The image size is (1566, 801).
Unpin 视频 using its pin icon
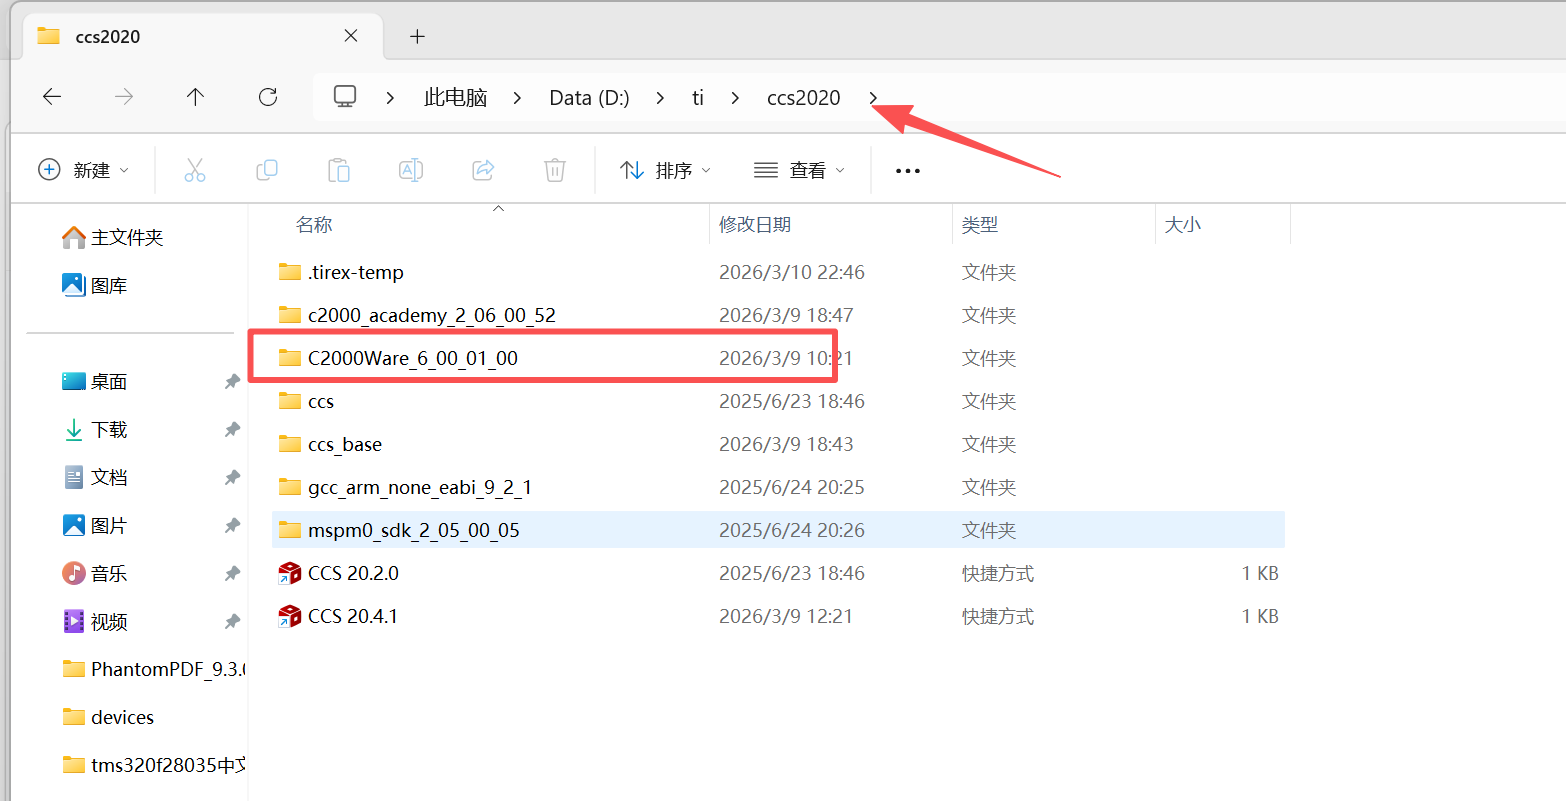coord(232,621)
